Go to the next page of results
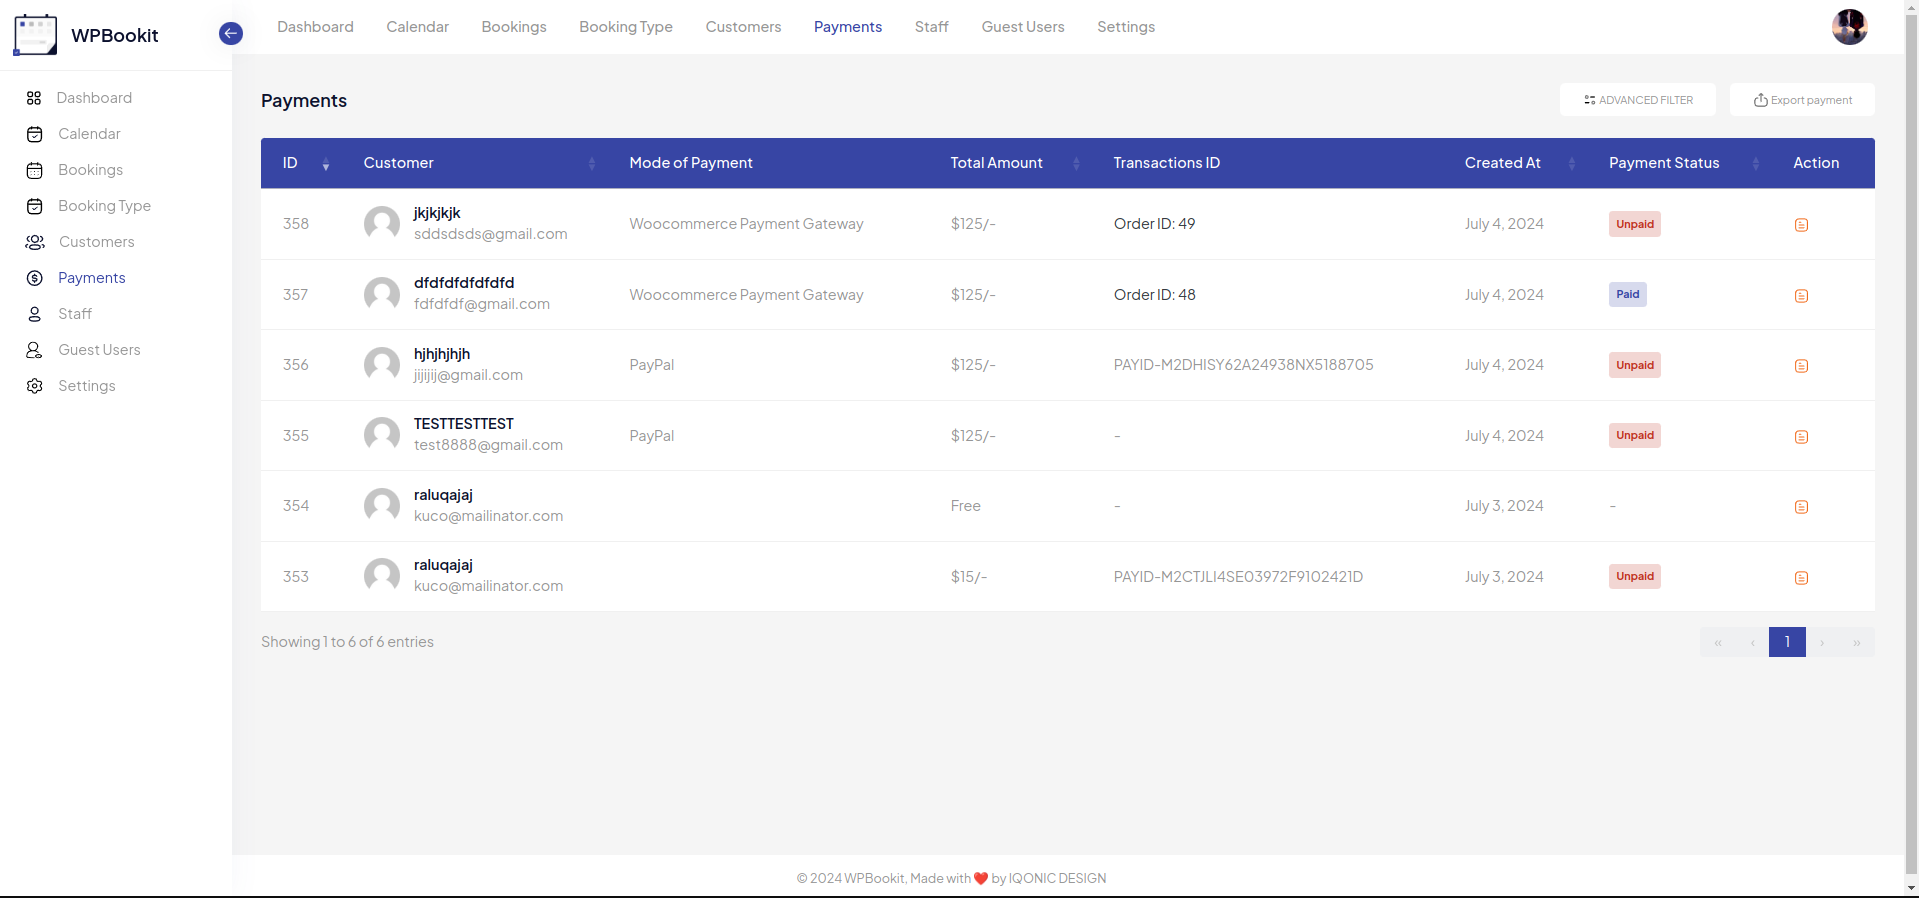This screenshot has height=898, width=1919. (x=1822, y=642)
